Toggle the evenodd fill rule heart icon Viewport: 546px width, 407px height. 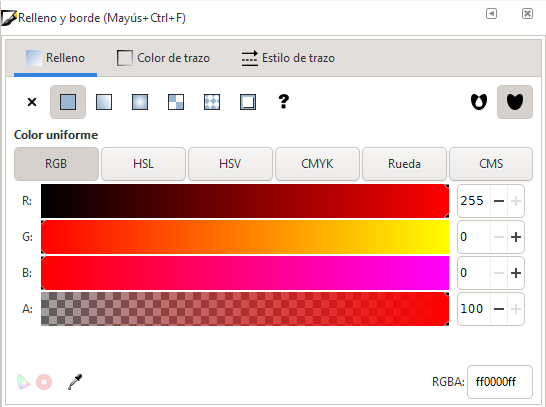pyautogui.click(x=479, y=102)
